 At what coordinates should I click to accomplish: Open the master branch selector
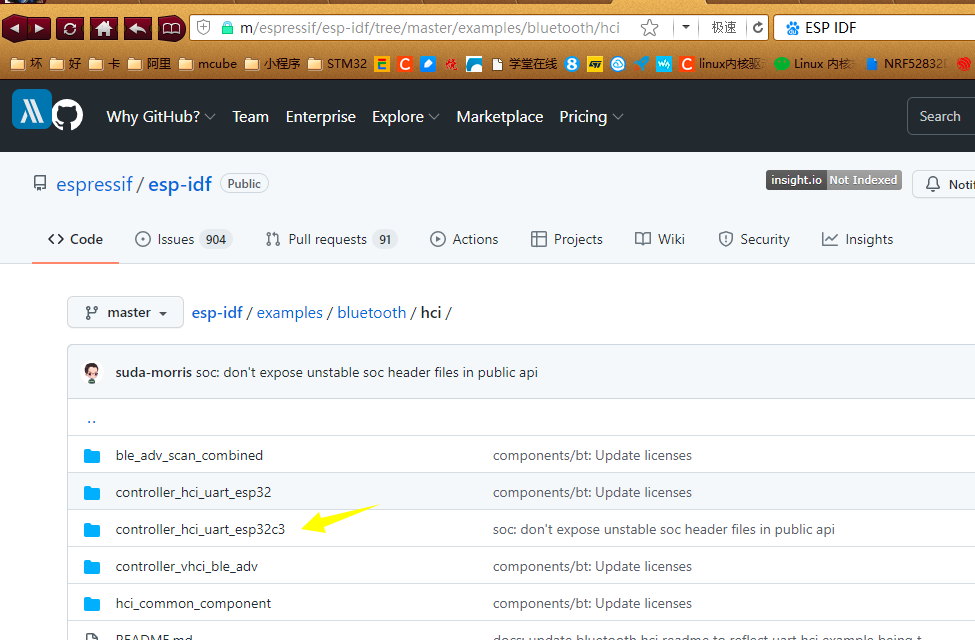[x=126, y=312]
